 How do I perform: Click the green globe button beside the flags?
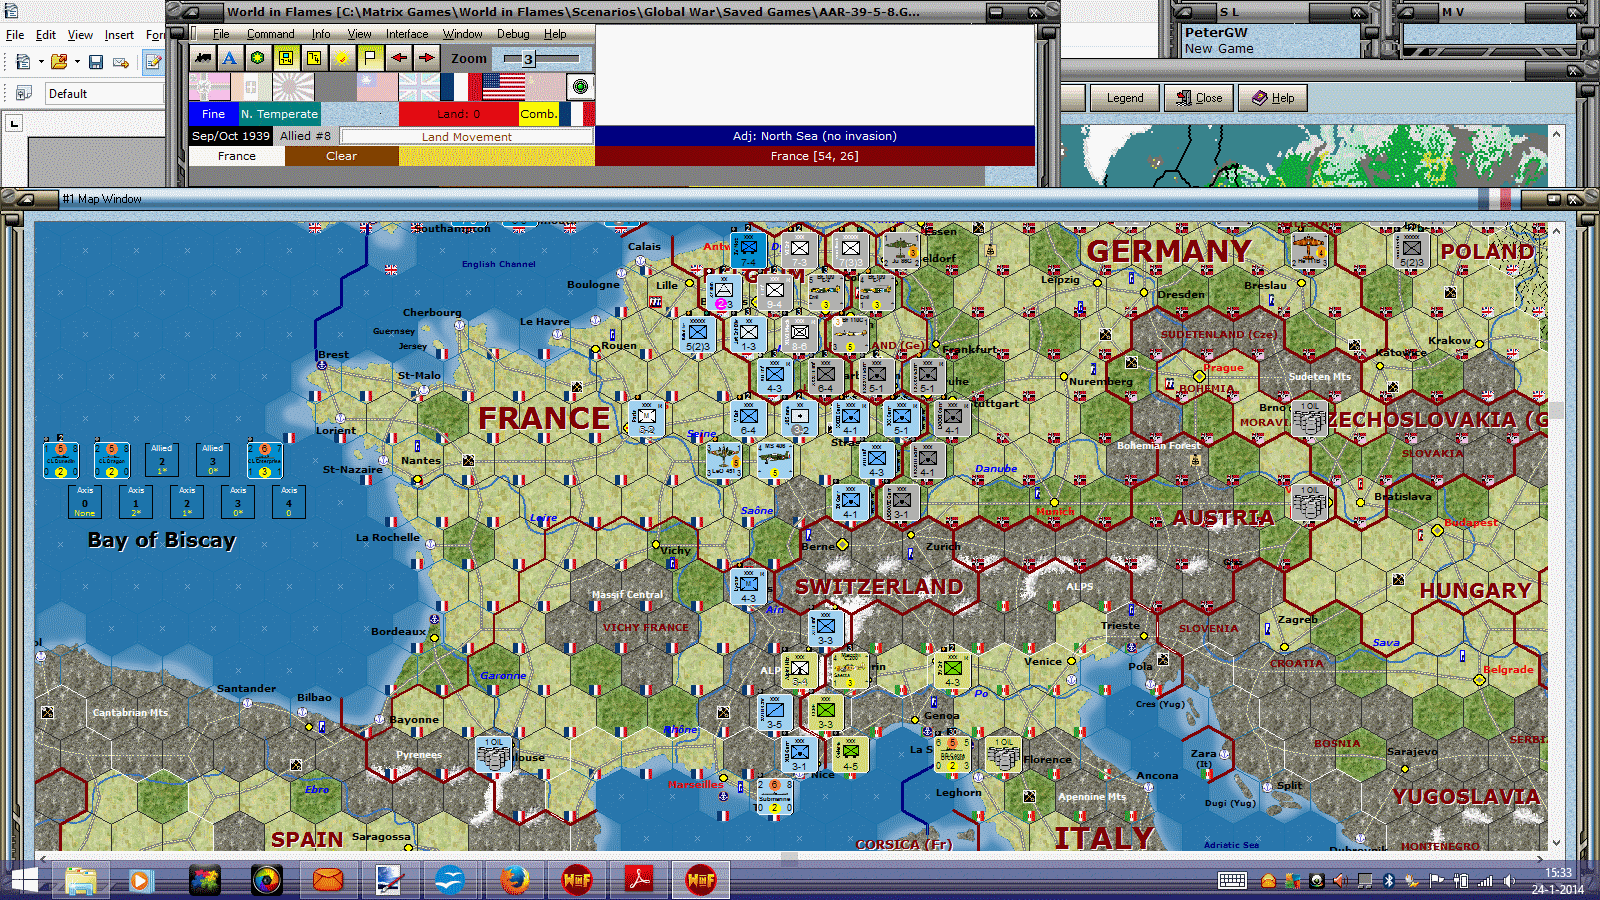coord(580,87)
